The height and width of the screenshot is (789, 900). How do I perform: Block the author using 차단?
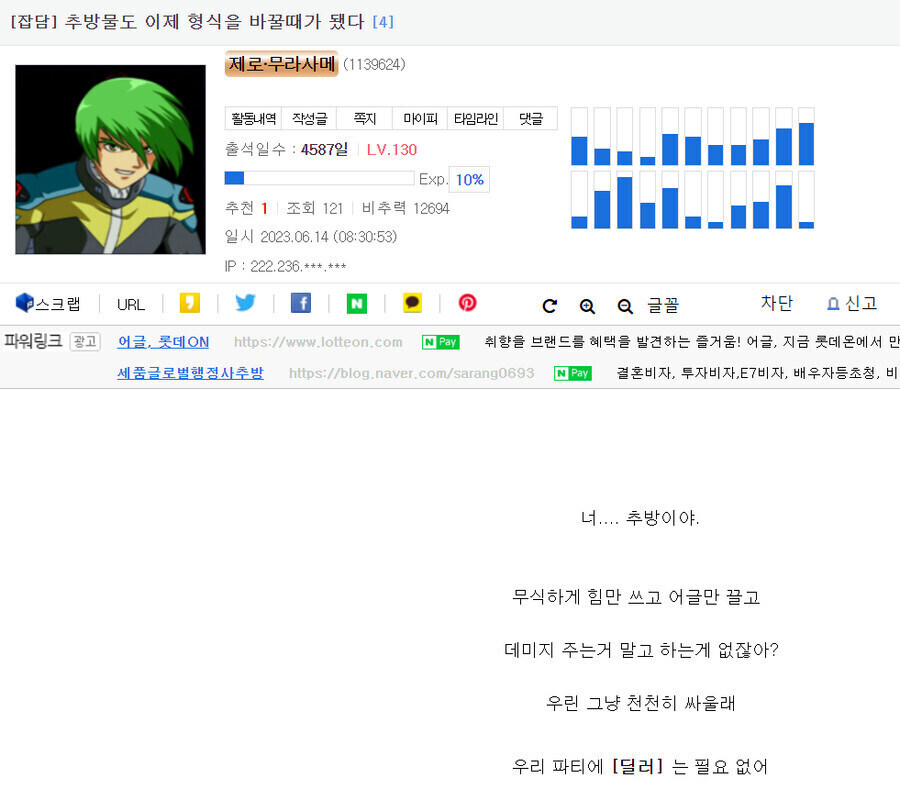[778, 303]
